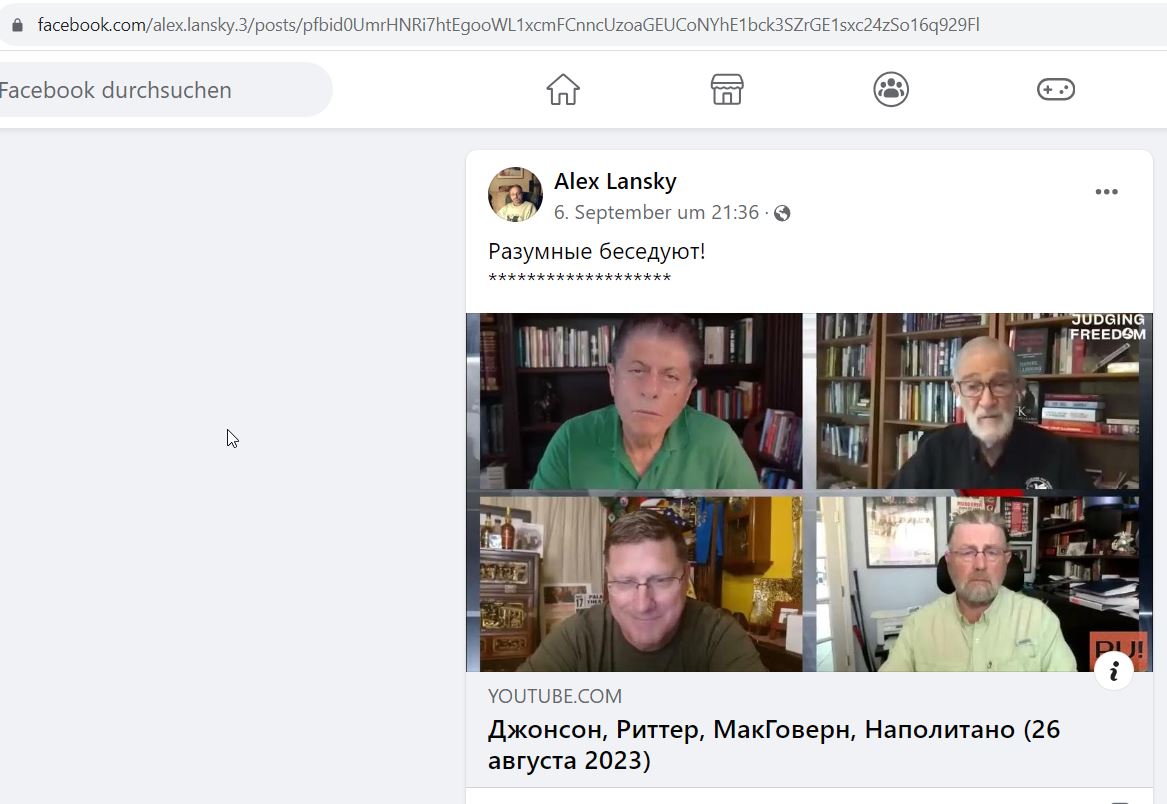This screenshot has width=1167, height=804.
Task: Open the three-dot post options menu
Action: pos(1107,192)
